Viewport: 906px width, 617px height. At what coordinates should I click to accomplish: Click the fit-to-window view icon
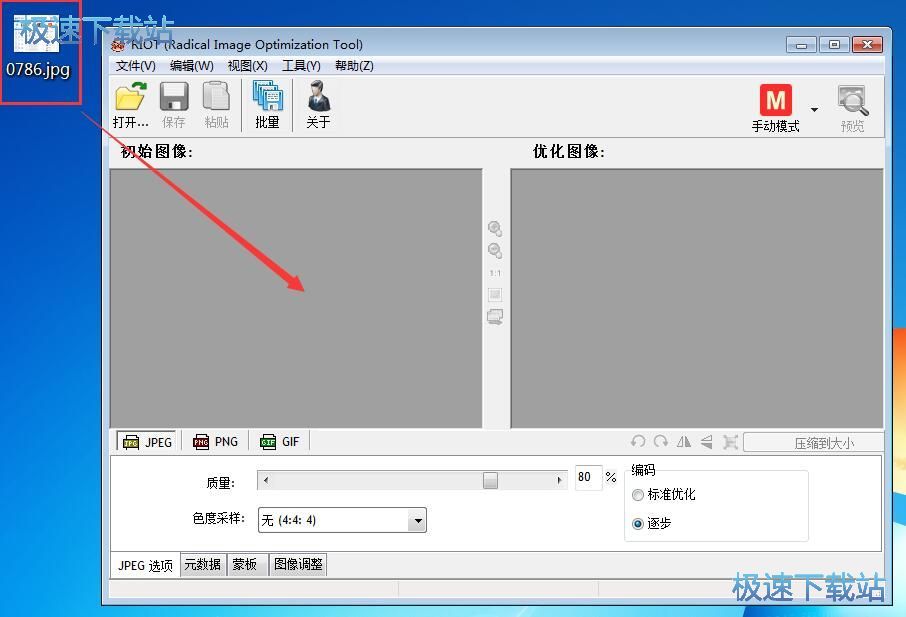tap(495, 295)
